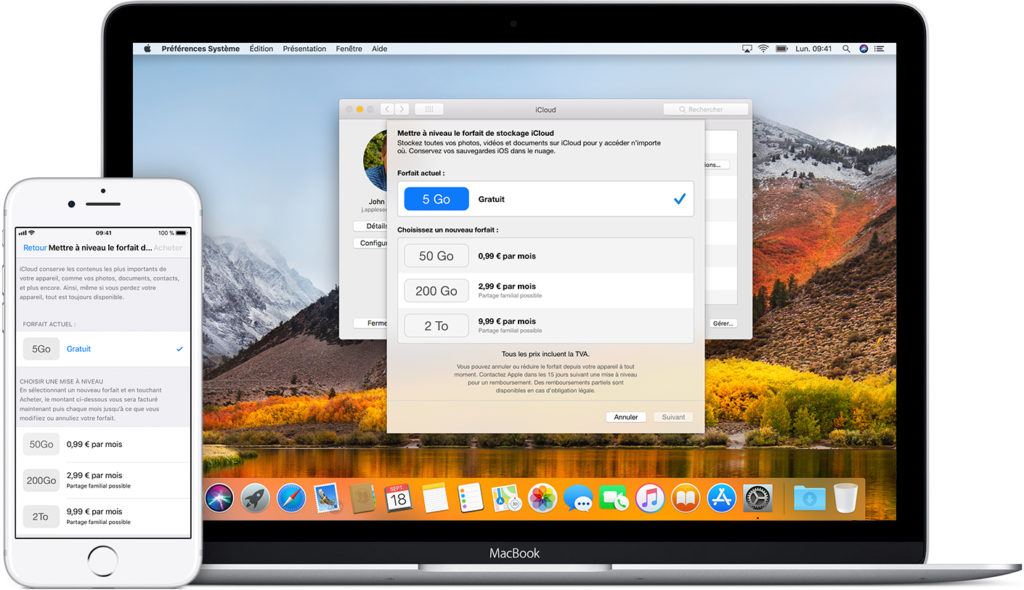The width and height of the screenshot is (1024, 590).
Task: Tap 'CHOISIR UNE MISE À NIVEAU' header on iPhone
Action: tap(61, 381)
